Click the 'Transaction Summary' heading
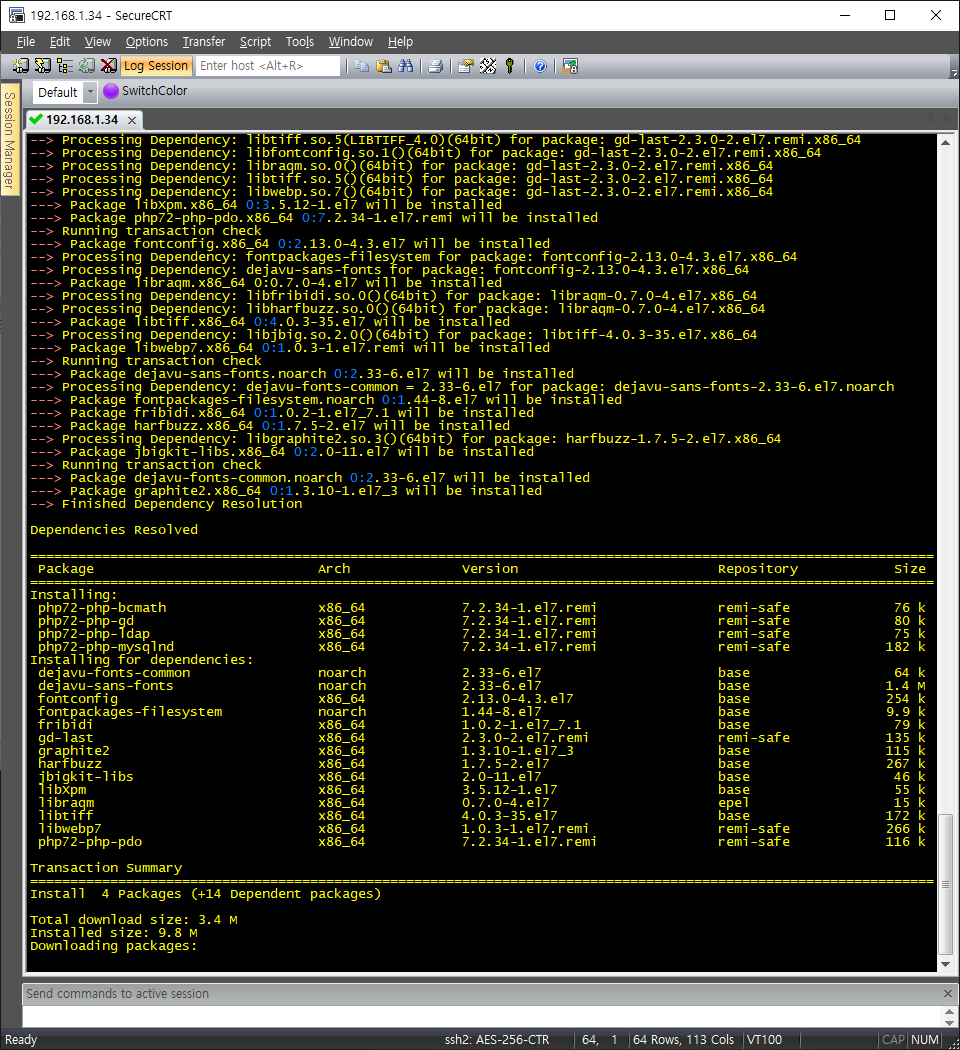The image size is (960, 1050). [106, 868]
